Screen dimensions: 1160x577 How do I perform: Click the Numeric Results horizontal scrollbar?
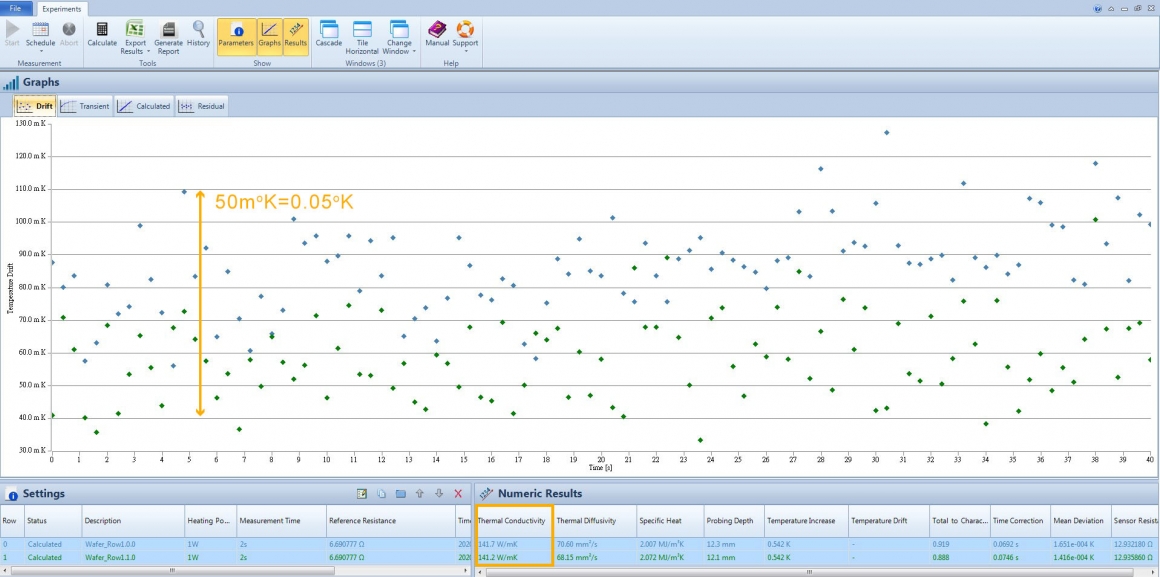pyautogui.click(x=817, y=571)
